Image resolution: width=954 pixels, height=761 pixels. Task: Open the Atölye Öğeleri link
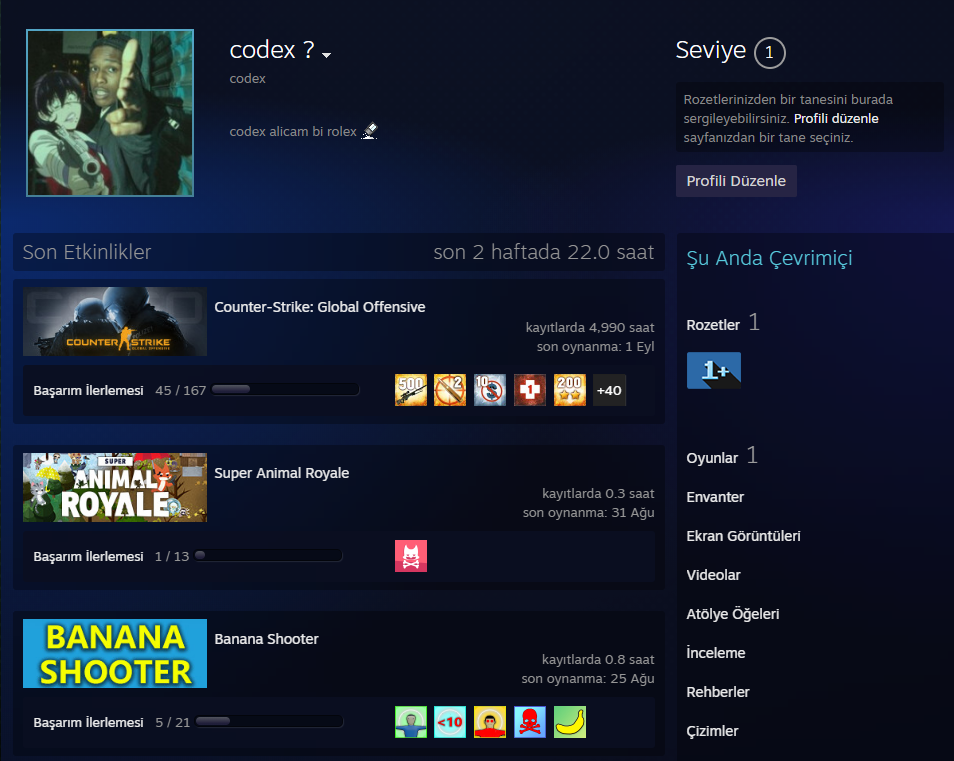733,614
